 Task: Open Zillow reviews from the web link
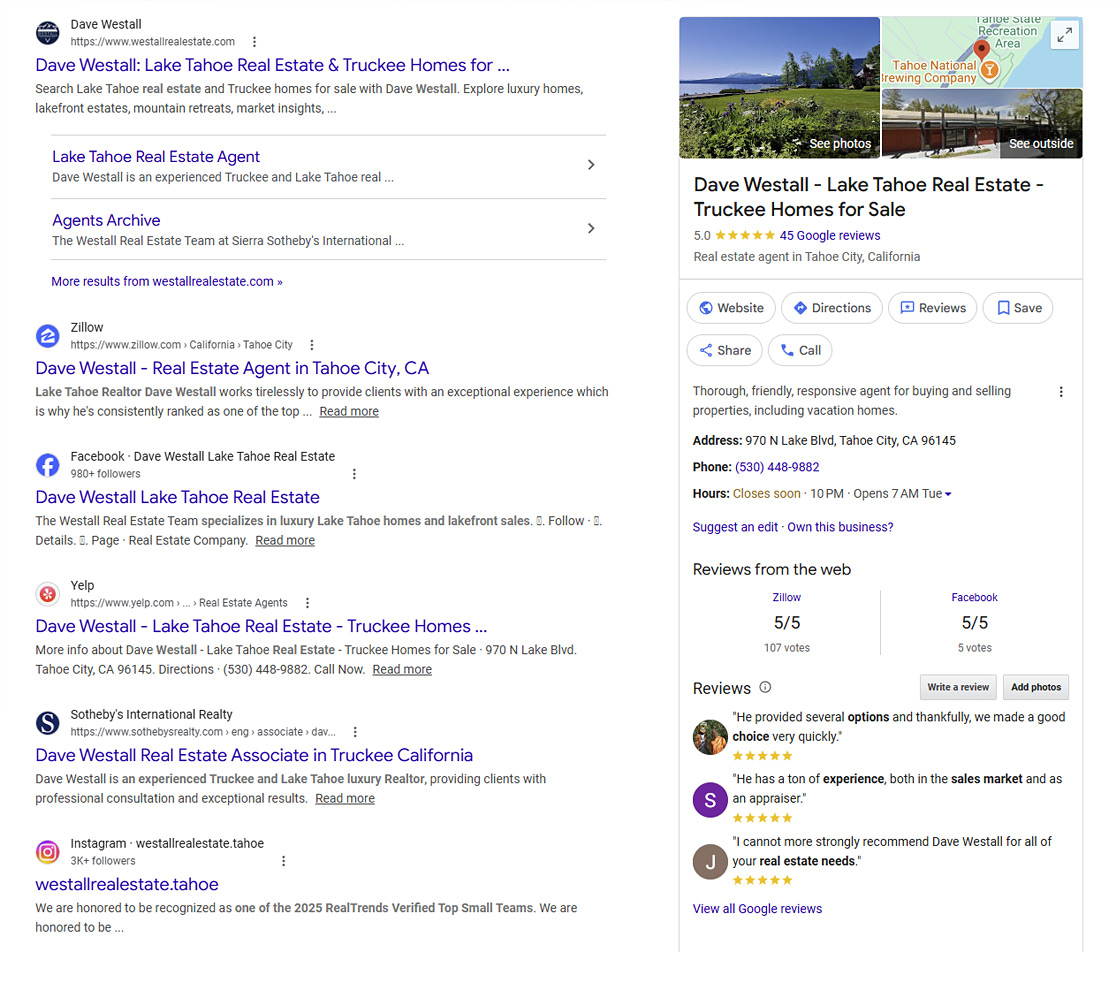tap(786, 597)
